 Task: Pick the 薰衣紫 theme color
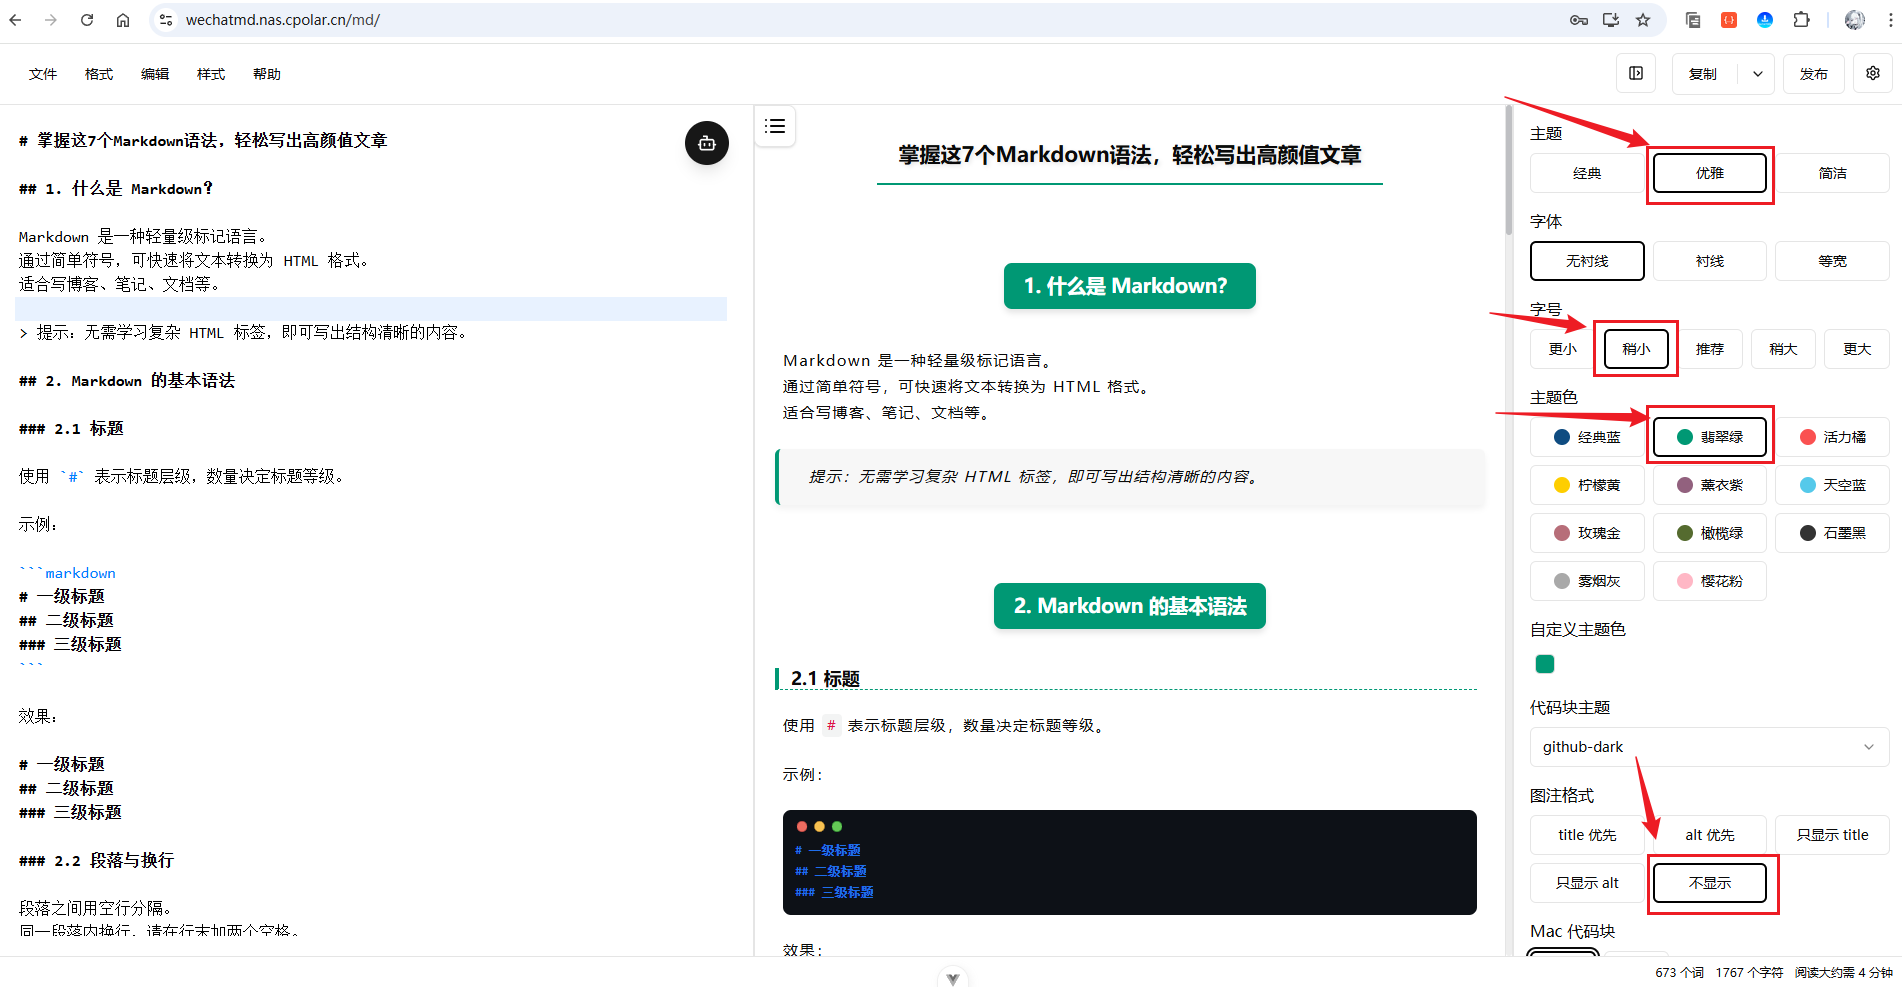click(x=1710, y=485)
